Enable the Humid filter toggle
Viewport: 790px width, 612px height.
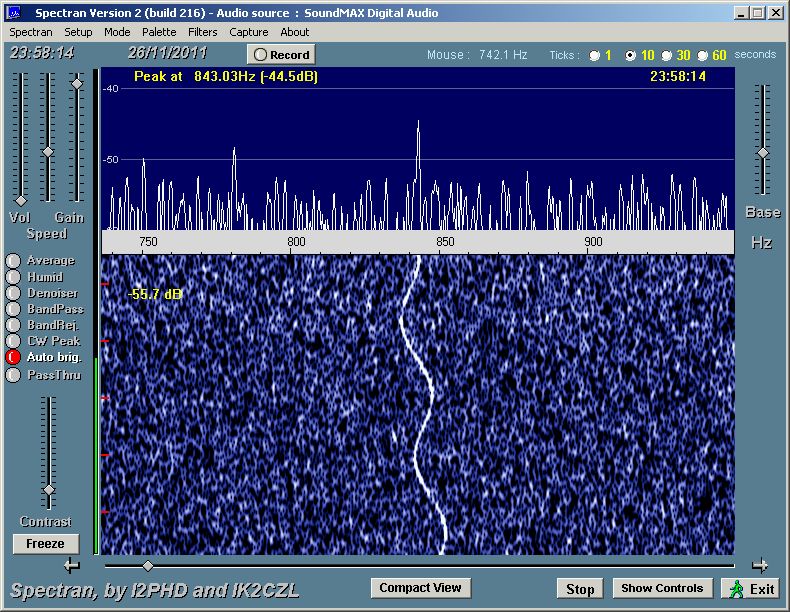13,277
